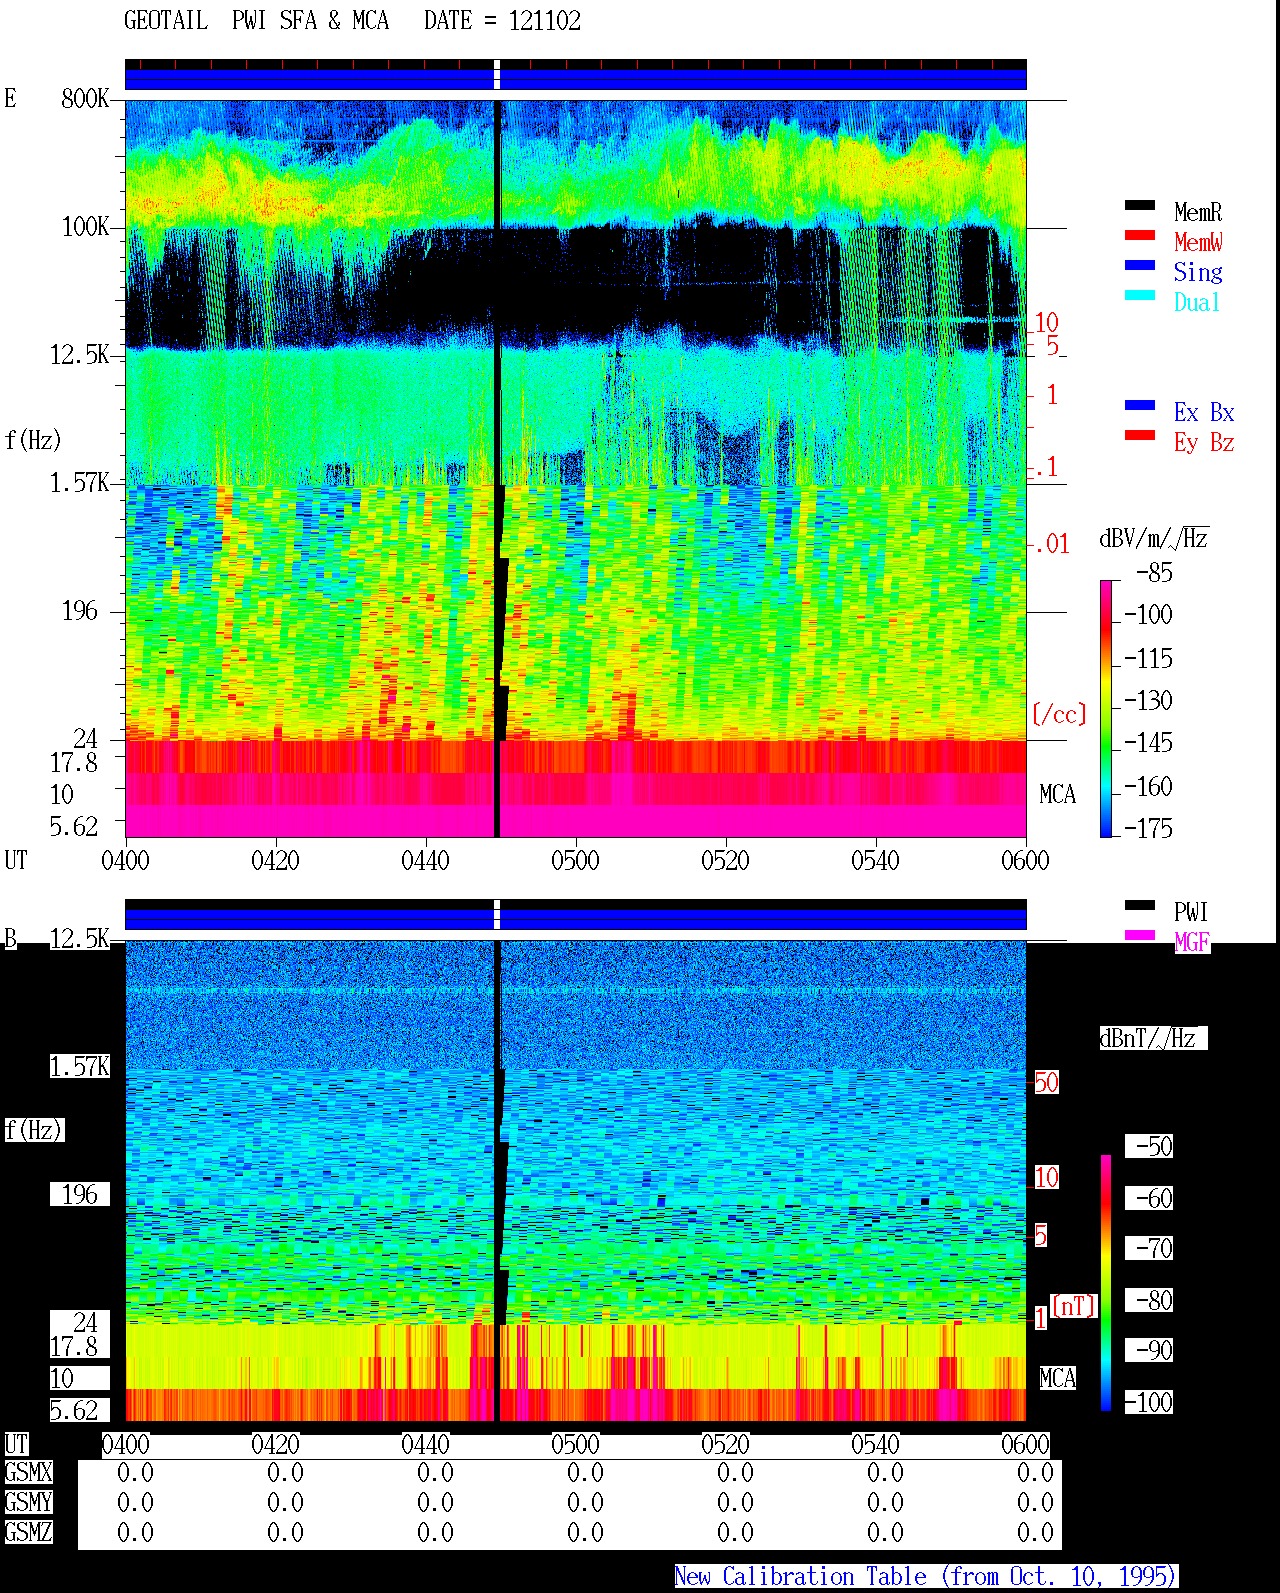Select the GSMZ row label

28,1532
